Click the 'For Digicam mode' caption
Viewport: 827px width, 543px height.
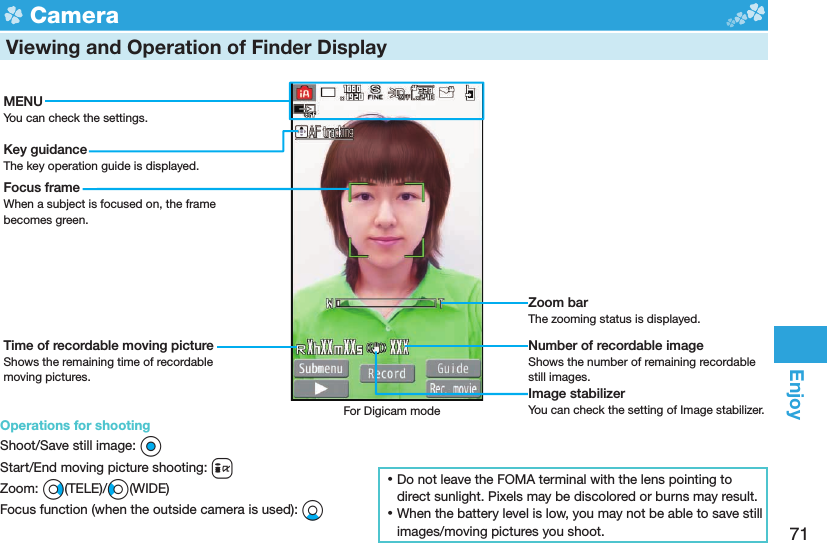pyautogui.click(x=391, y=411)
